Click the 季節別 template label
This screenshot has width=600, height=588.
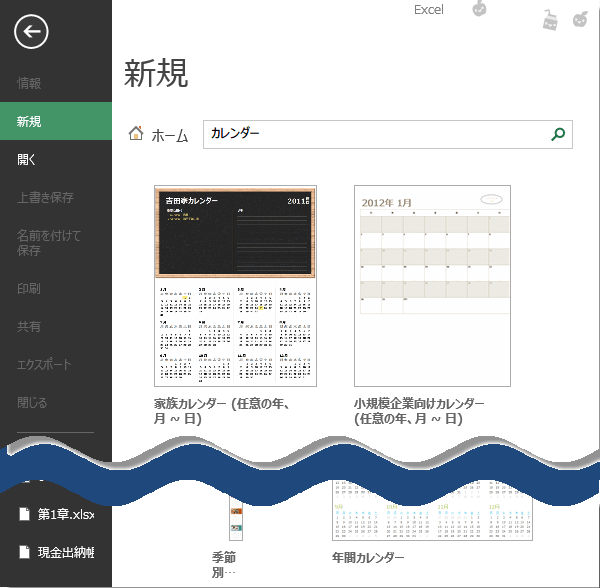click(x=224, y=565)
